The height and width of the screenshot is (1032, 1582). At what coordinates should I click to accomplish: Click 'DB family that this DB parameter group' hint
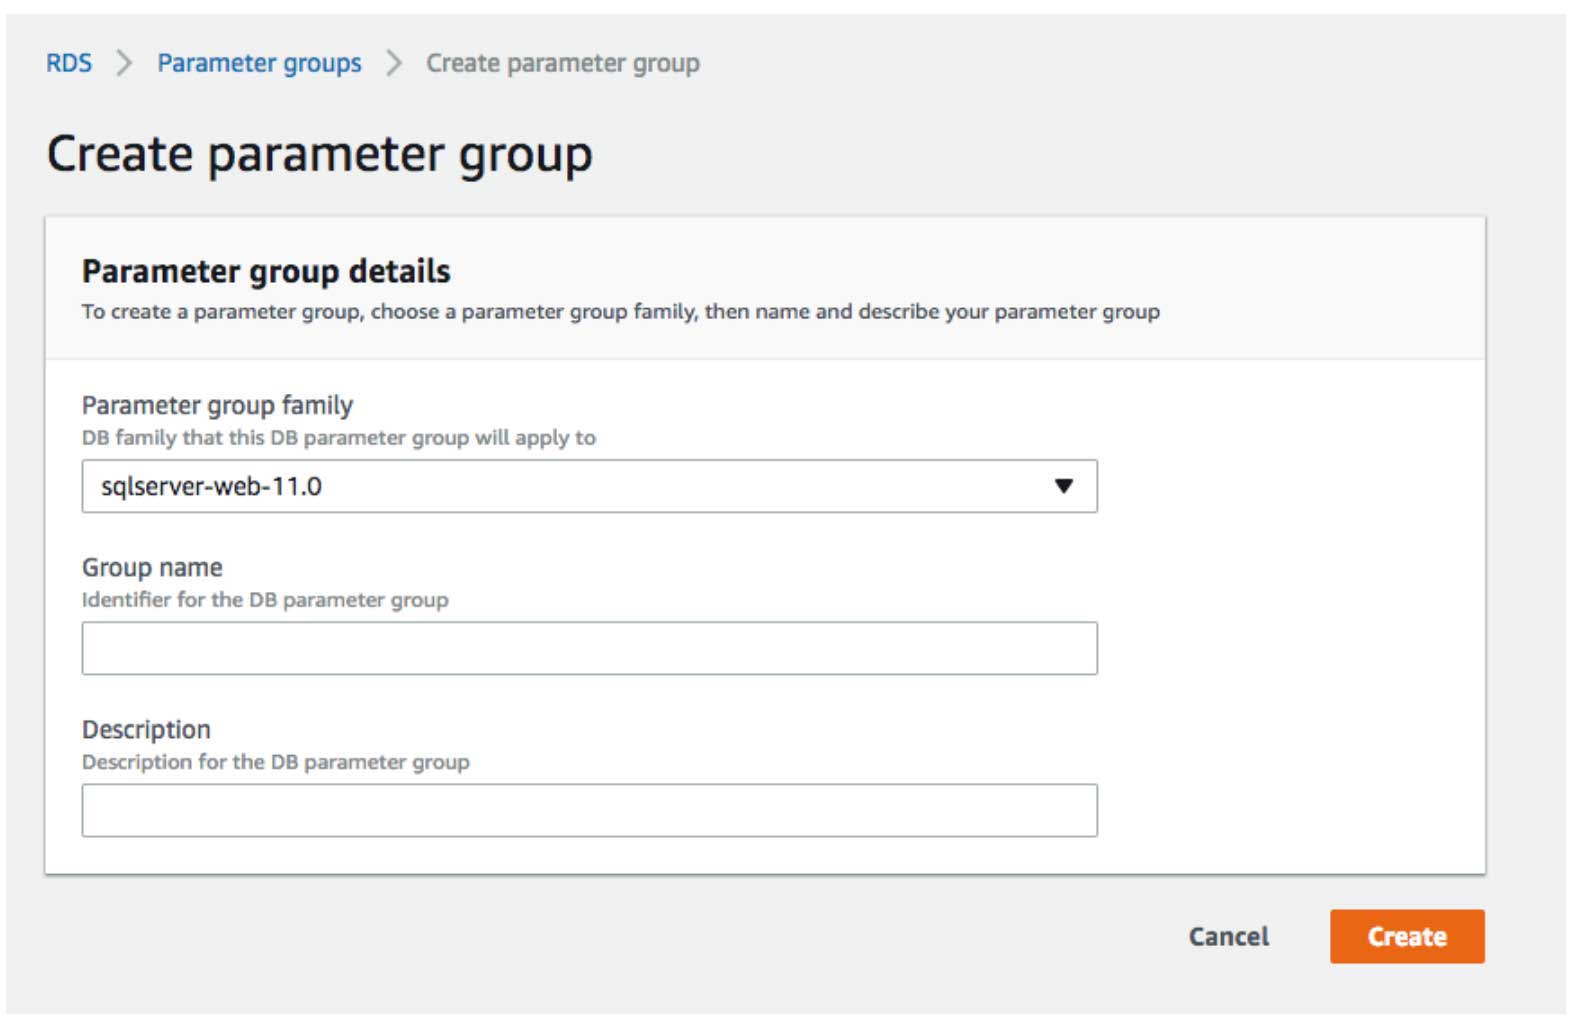[x=338, y=438]
